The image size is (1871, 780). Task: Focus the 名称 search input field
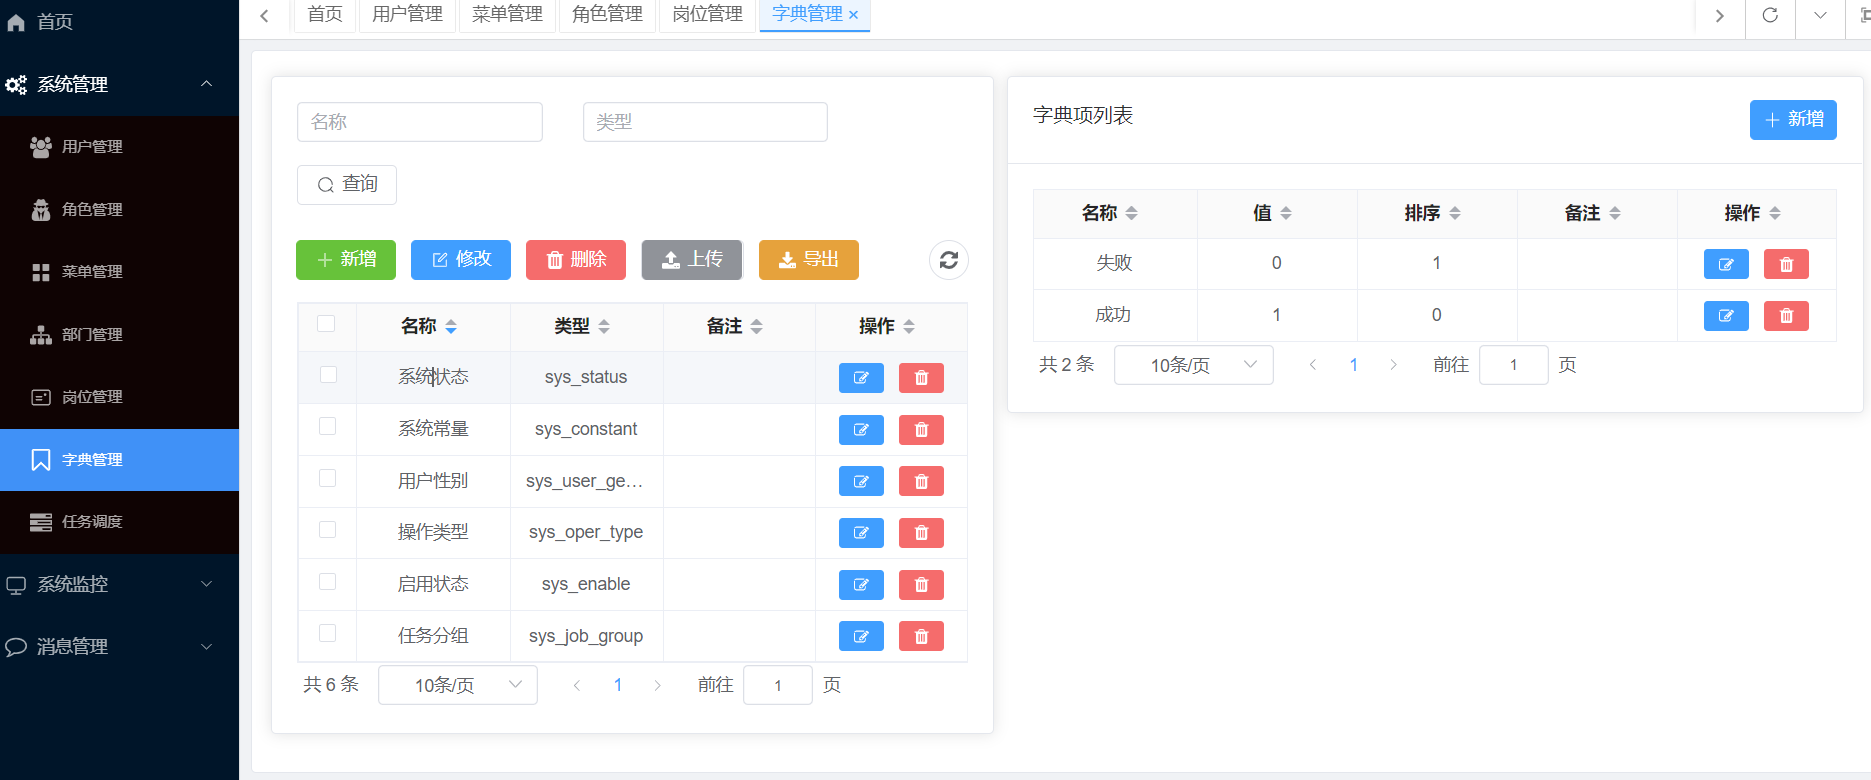420,122
